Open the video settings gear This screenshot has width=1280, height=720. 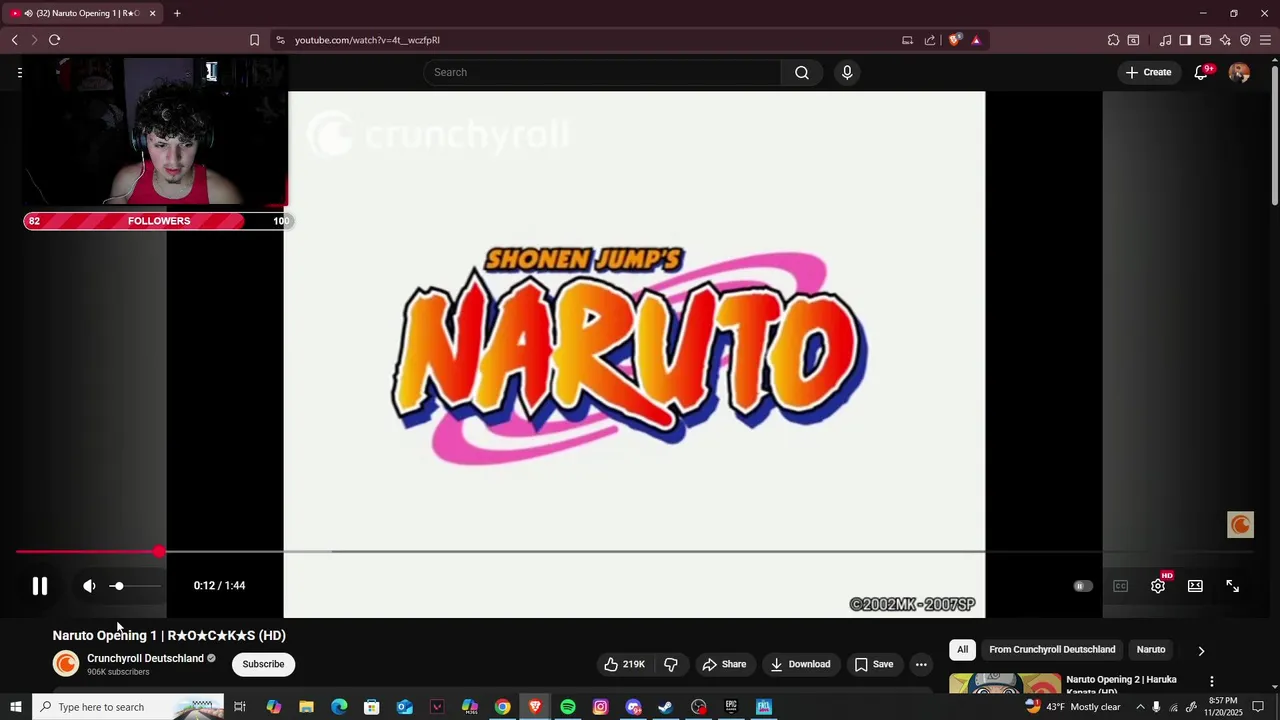coord(1158,586)
